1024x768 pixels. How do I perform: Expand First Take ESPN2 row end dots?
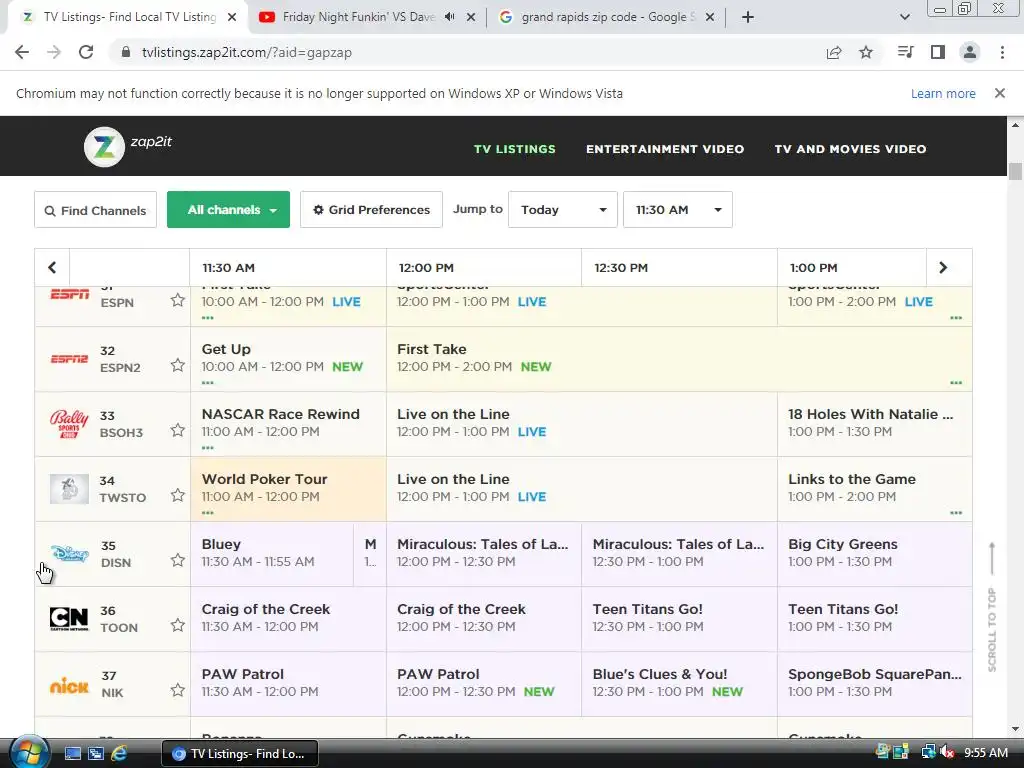pos(956,383)
